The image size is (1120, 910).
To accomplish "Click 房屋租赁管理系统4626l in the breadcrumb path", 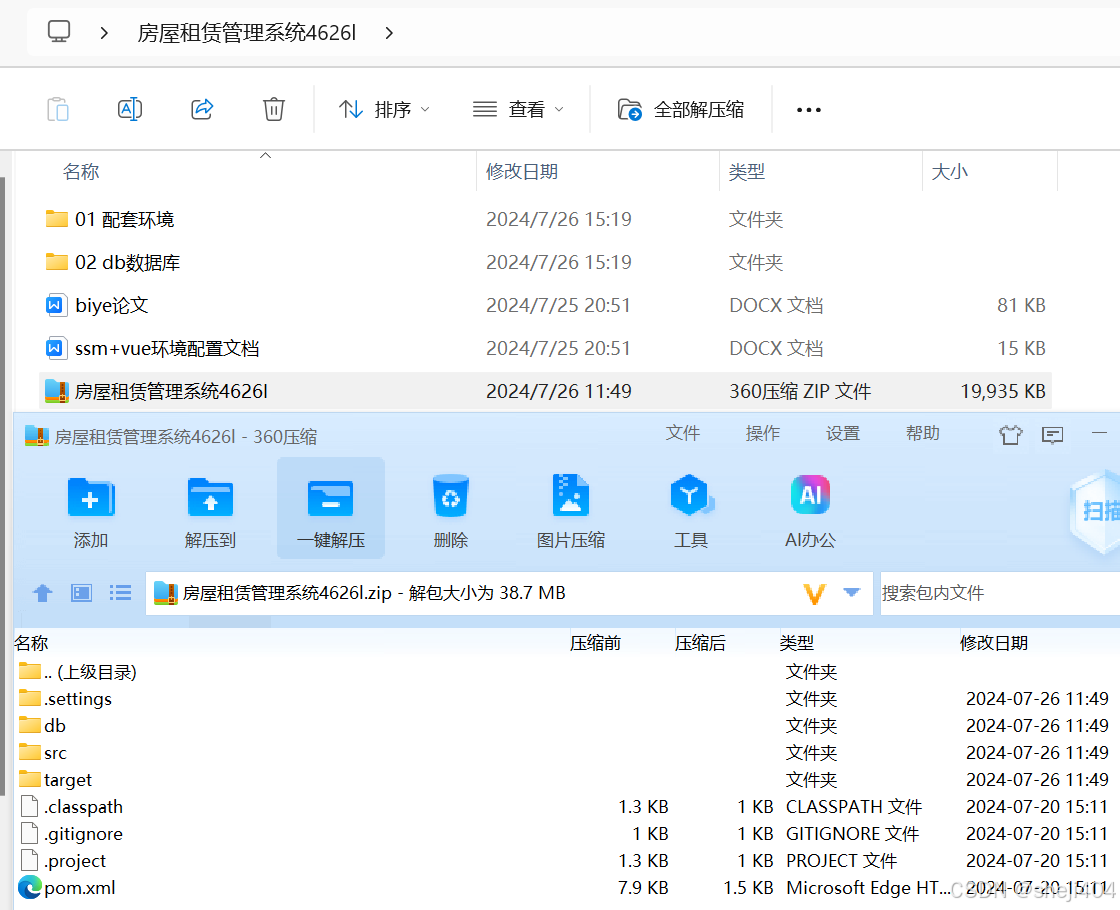I will pos(246,31).
